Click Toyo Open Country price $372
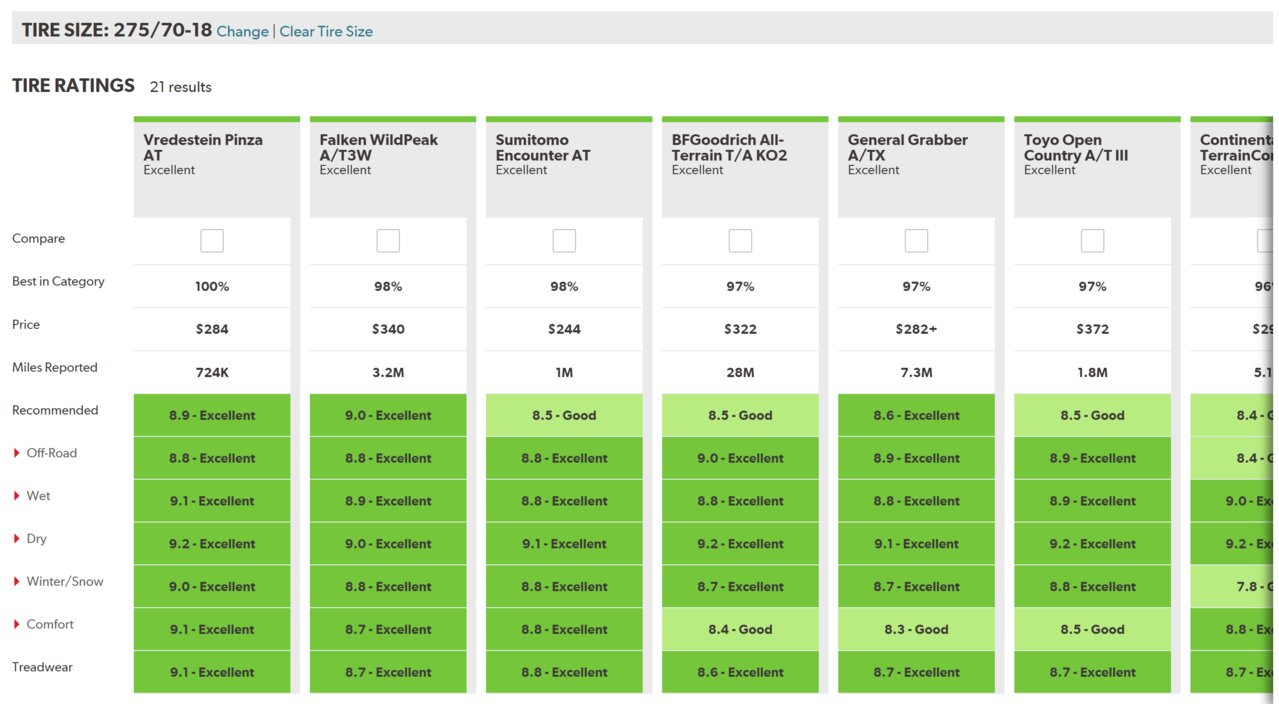The image size is (1279, 704). 1092,329
